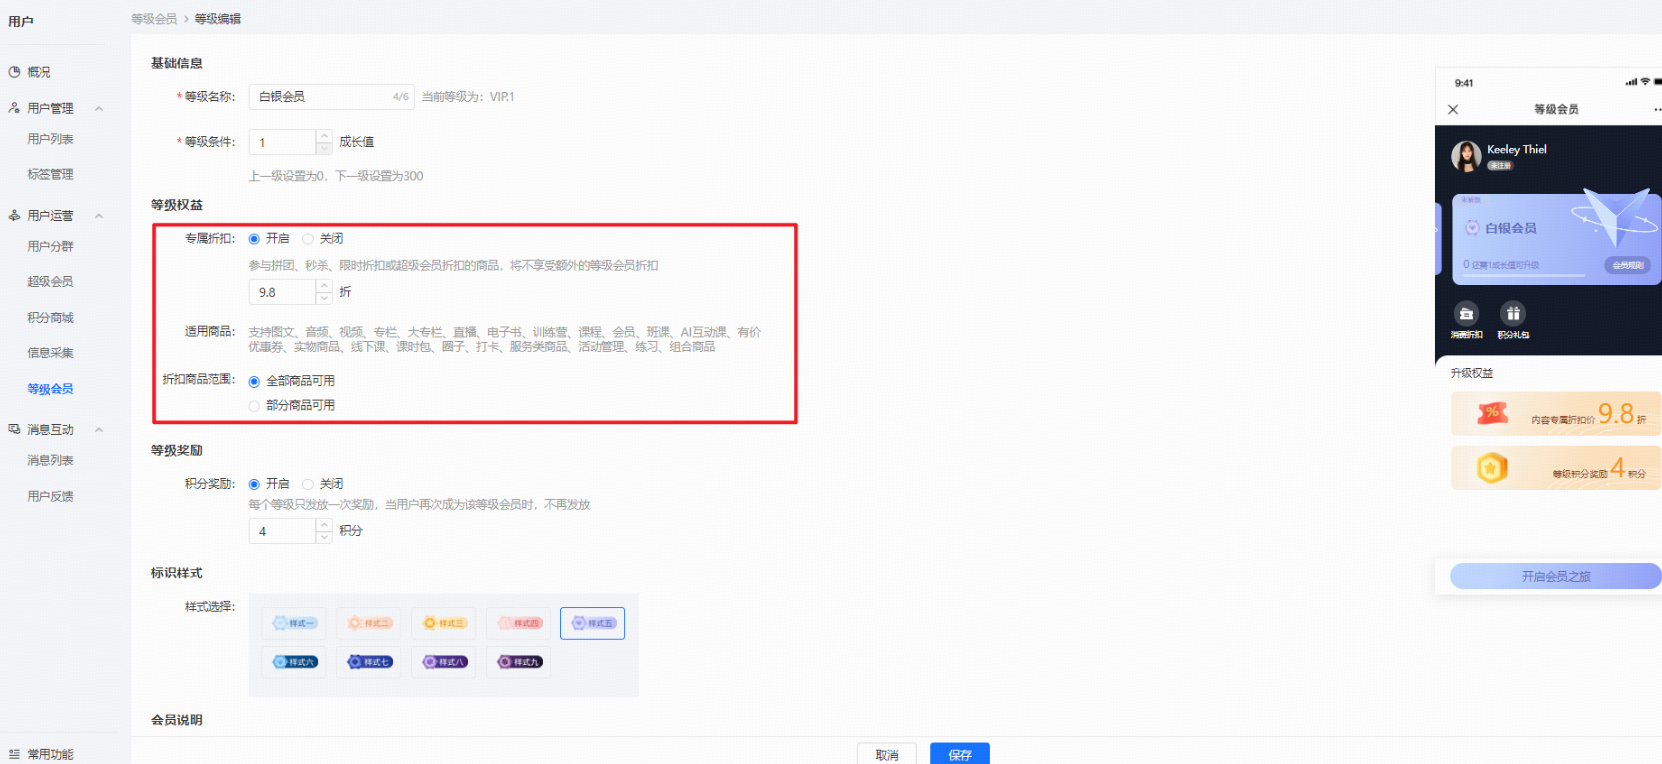Click the 概况 overview icon in sidebar
The height and width of the screenshot is (764, 1662).
pyautogui.click(x=14, y=72)
